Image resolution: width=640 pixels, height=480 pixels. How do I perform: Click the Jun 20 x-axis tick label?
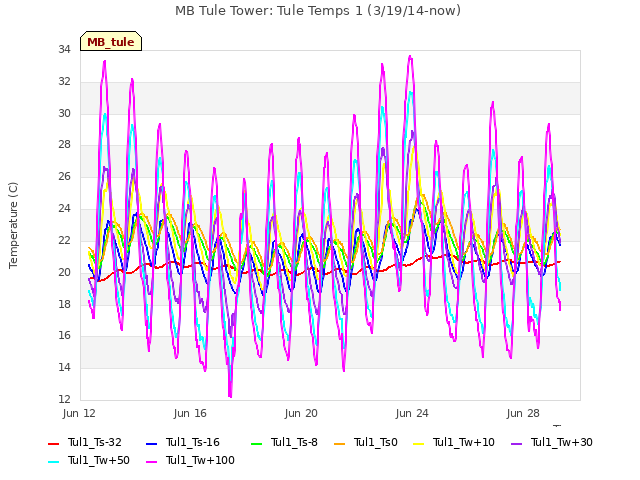(x=301, y=413)
